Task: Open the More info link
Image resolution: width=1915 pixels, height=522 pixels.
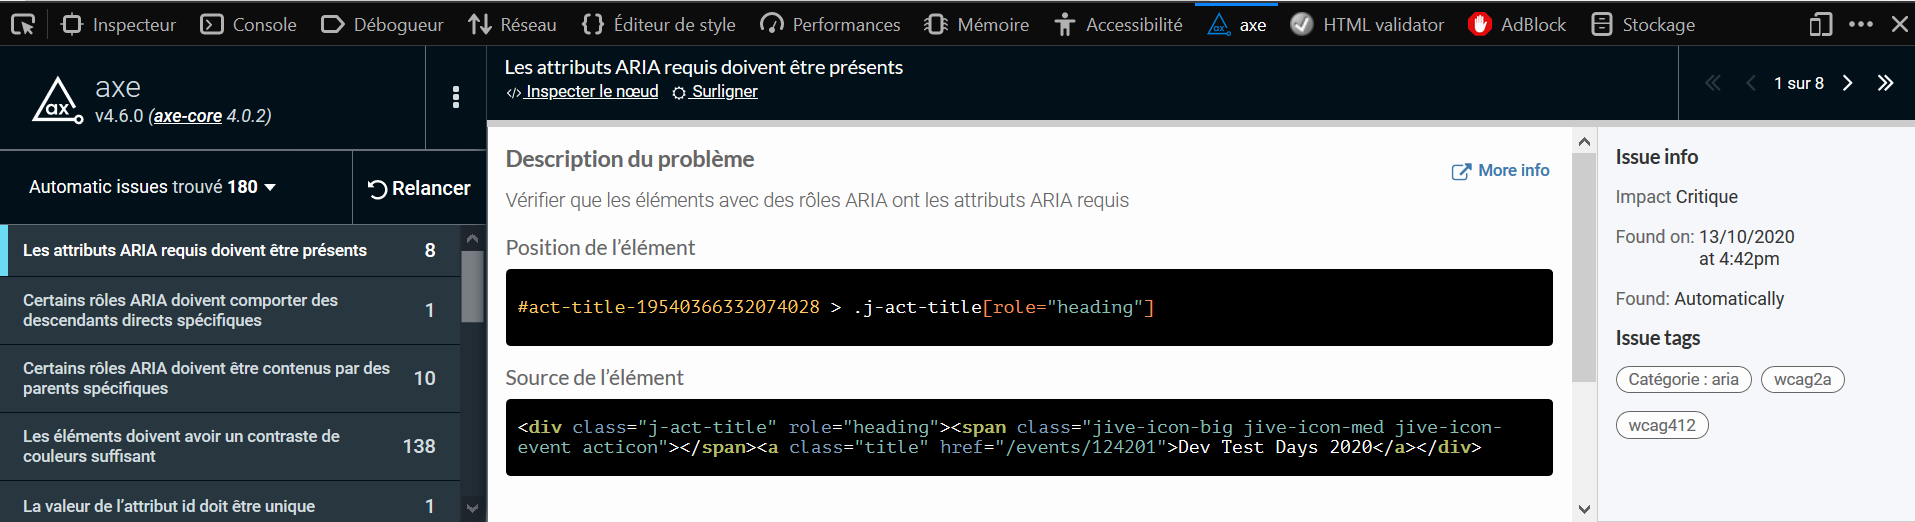Action: click(1500, 171)
